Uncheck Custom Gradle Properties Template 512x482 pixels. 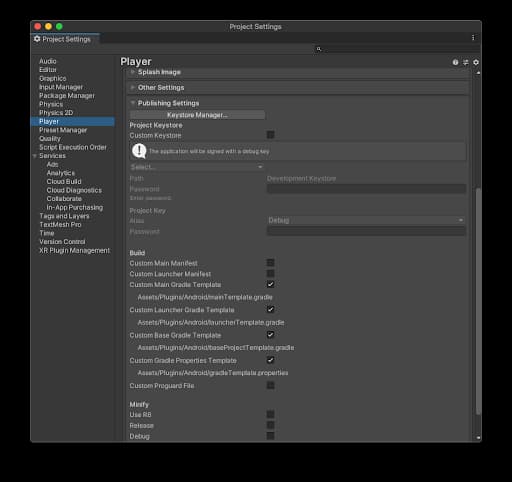pyautogui.click(x=271, y=360)
